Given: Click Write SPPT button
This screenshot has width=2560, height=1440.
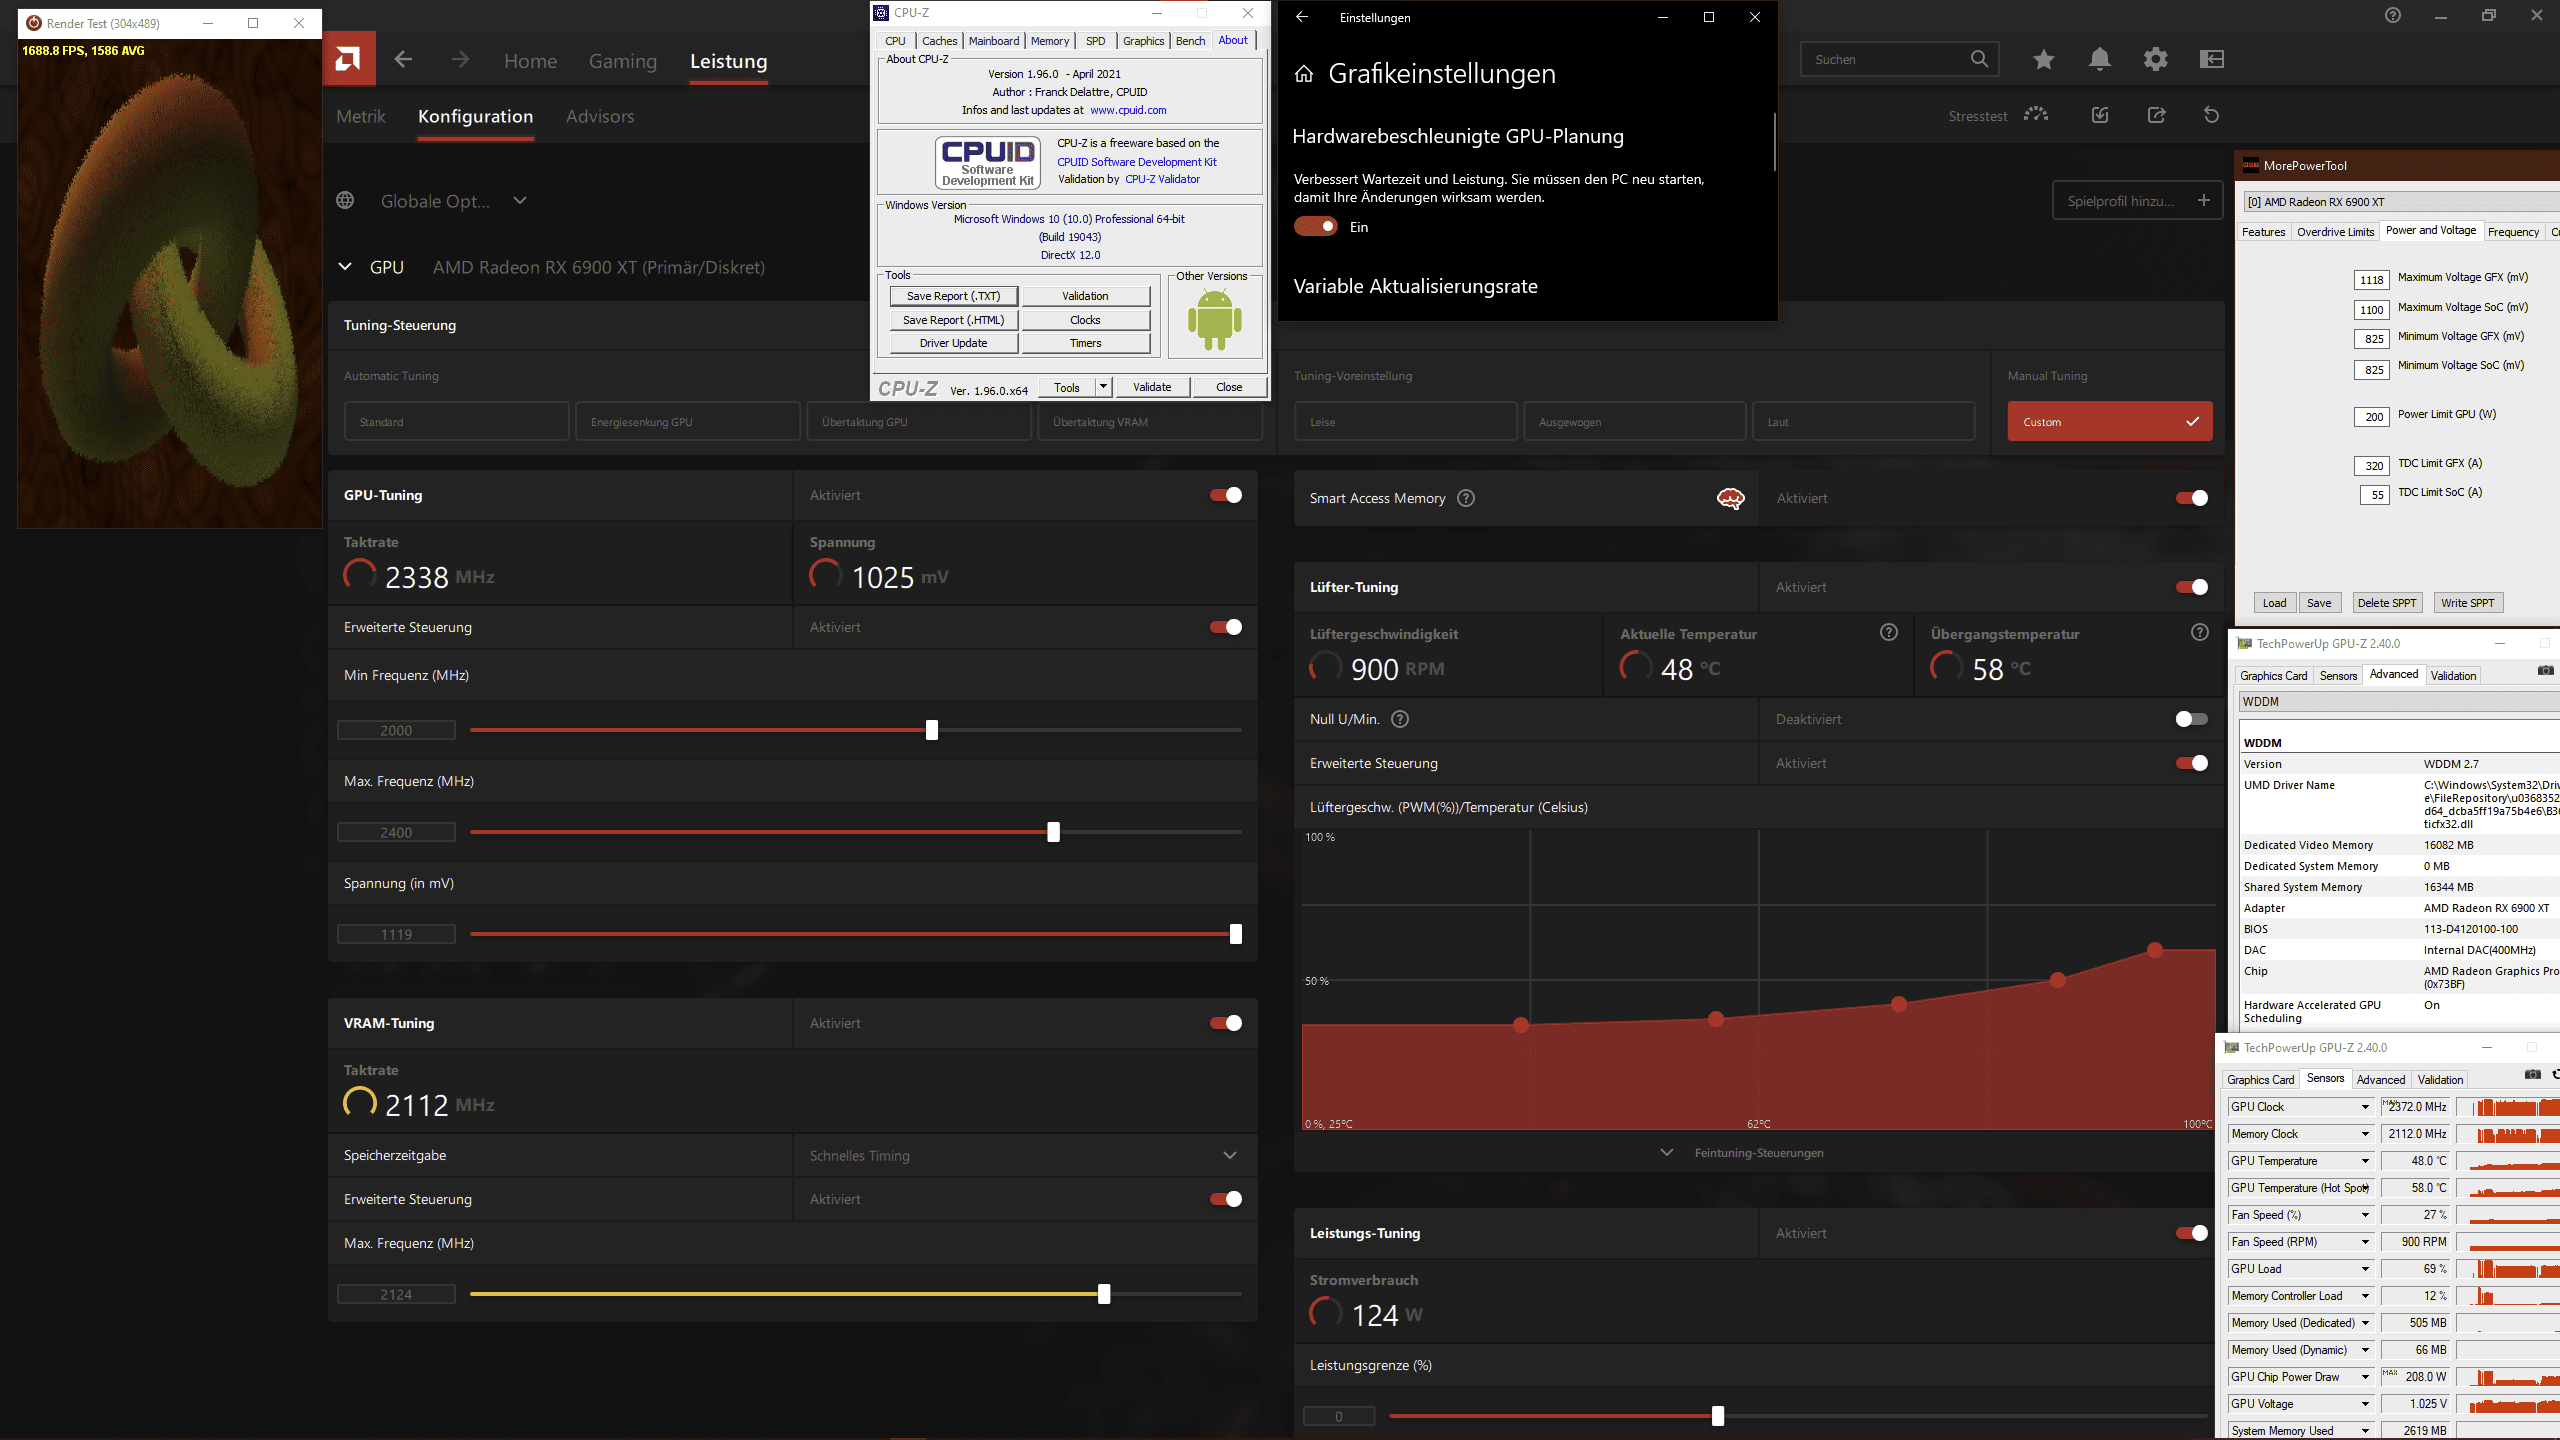Looking at the screenshot, I should pos(2467,602).
